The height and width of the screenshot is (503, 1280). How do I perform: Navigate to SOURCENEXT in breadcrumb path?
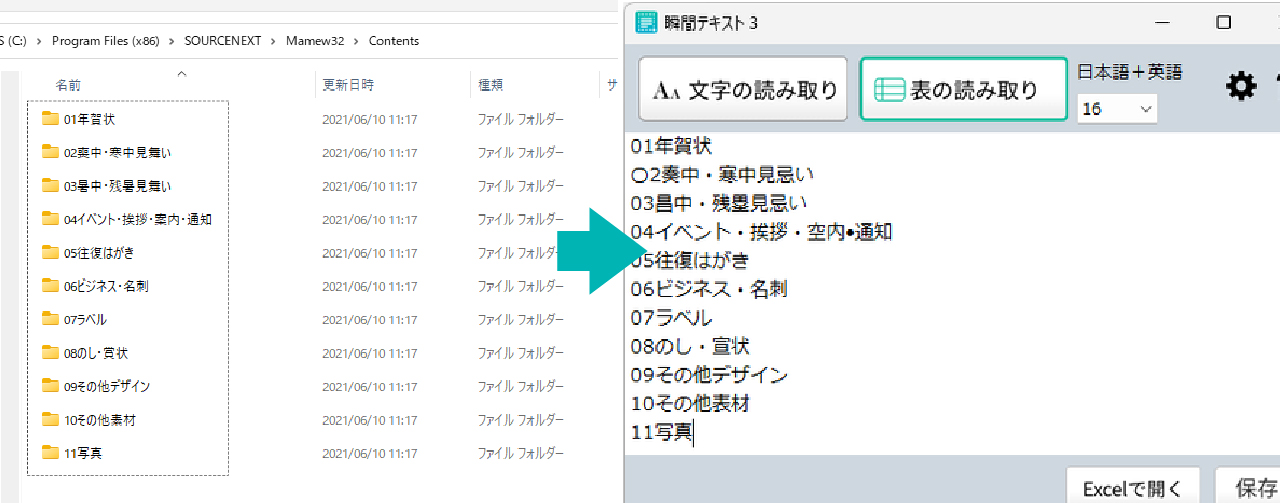(221, 41)
